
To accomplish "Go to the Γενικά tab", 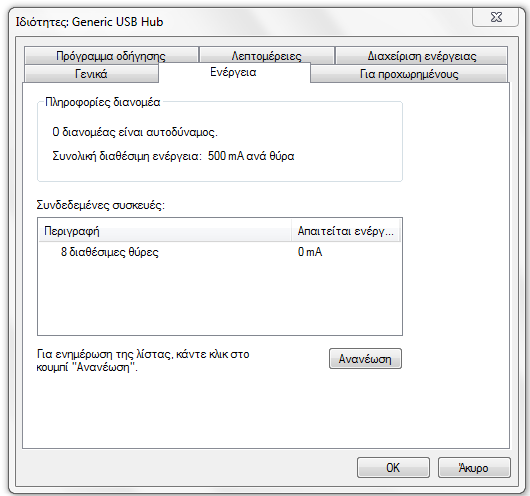I will click(91, 73).
